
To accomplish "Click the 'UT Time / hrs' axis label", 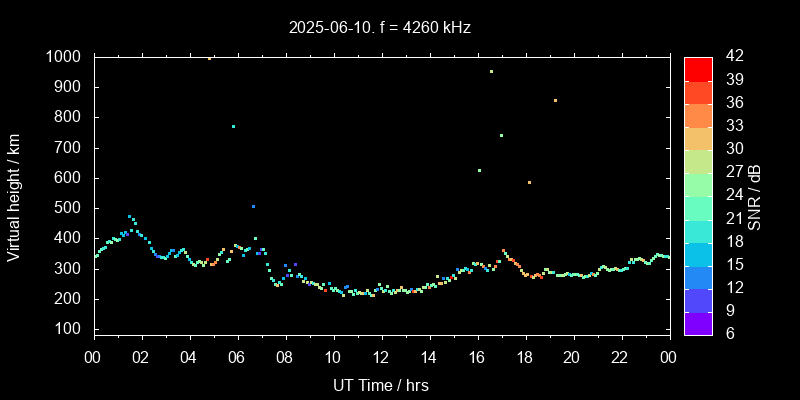I will [x=380, y=384].
